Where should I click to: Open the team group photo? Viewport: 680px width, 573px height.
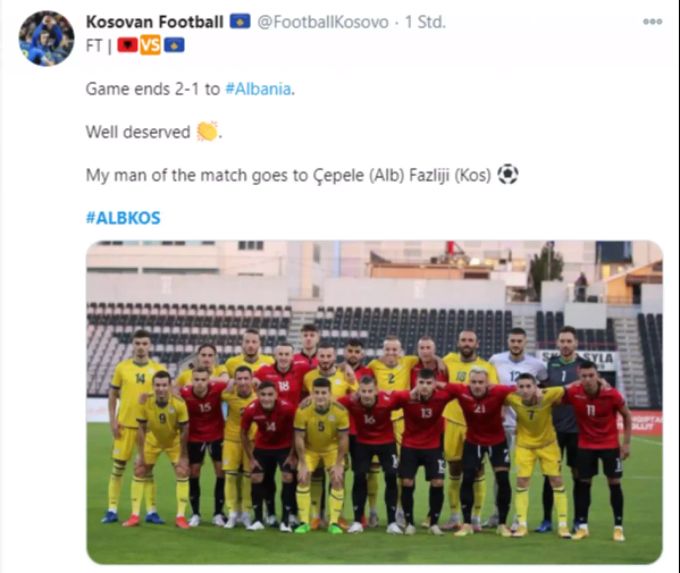[x=374, y=402]
